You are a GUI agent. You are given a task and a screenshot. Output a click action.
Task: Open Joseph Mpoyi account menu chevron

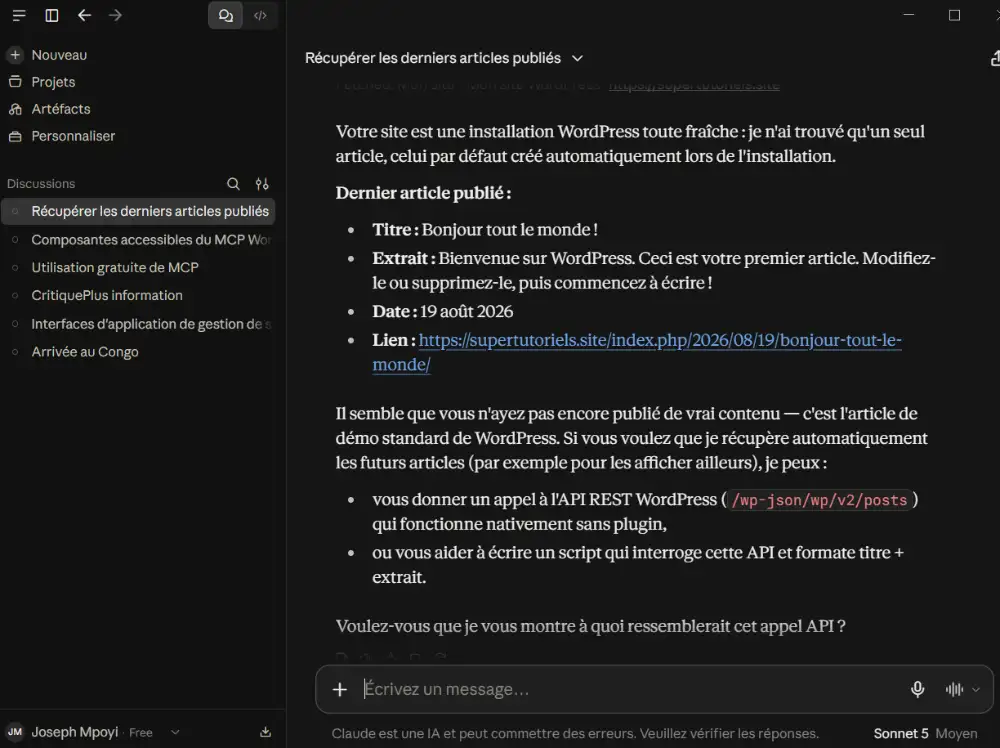175,733
